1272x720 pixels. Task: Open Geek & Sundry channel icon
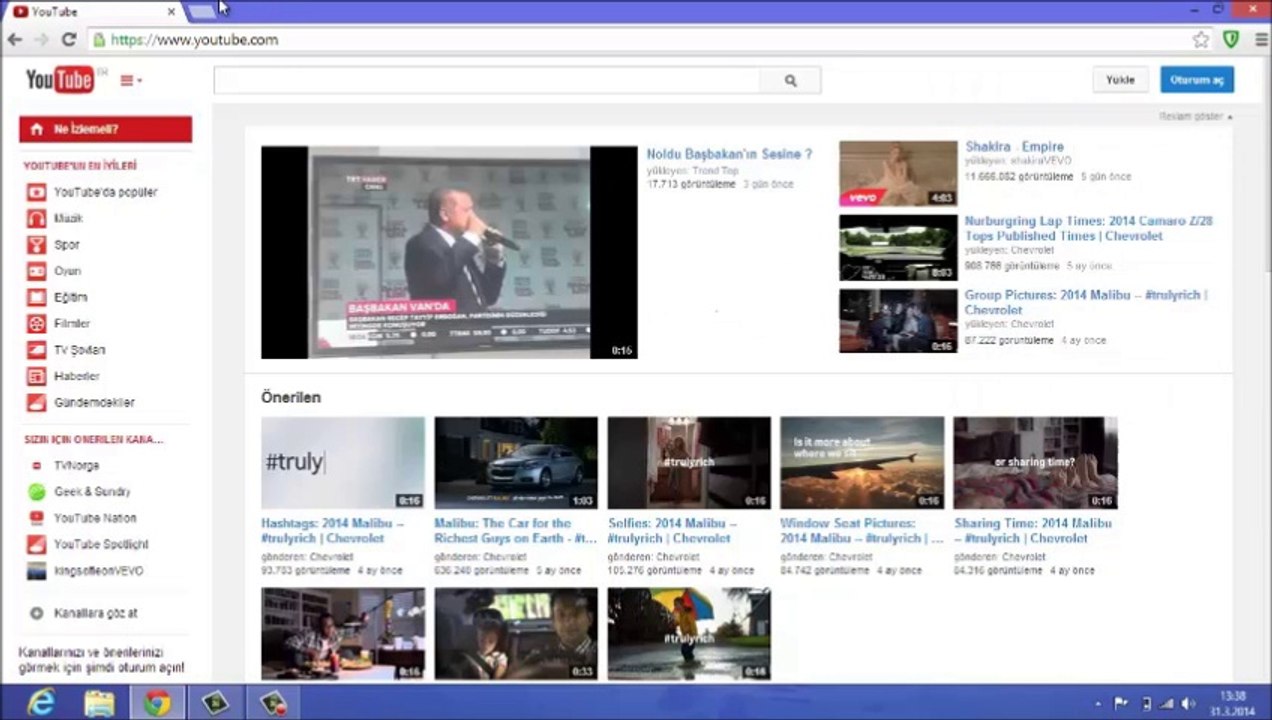click(36, 492)
